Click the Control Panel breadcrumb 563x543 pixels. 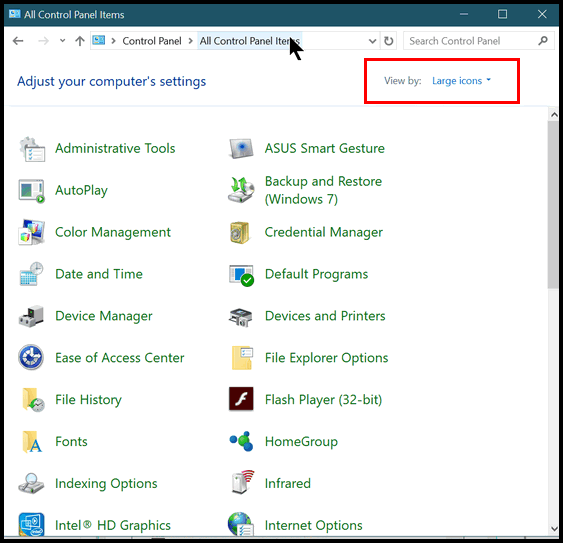click(152, 41)
